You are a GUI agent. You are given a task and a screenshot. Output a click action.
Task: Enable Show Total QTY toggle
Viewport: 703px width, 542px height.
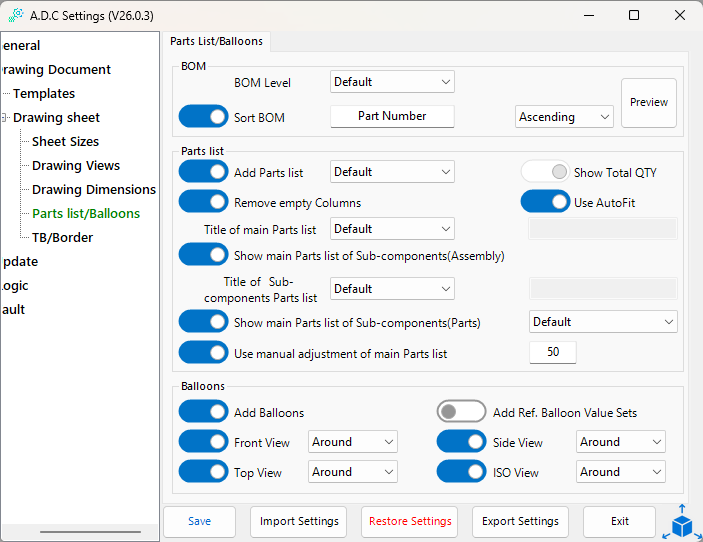(x=545, y=172)
